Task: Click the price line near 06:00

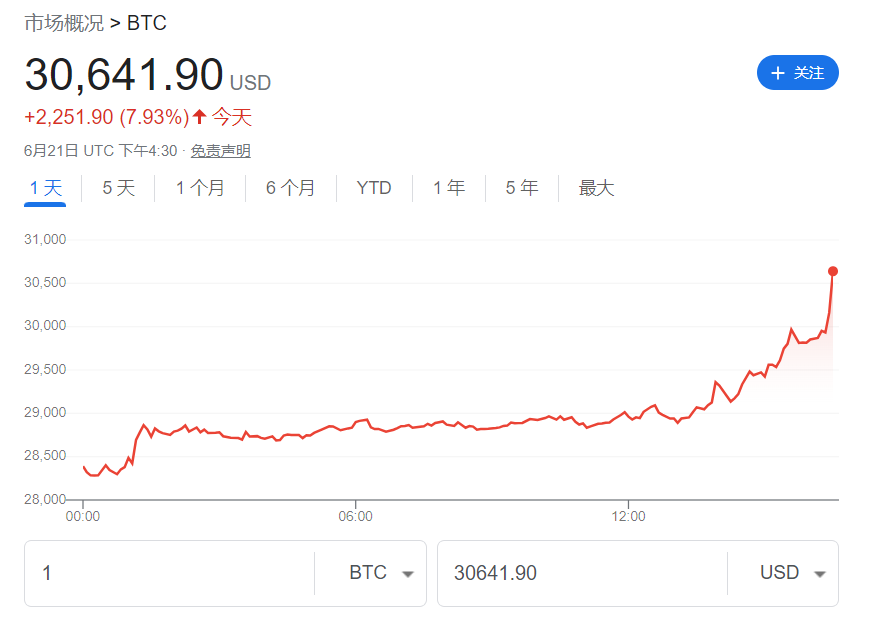Action: [x=356, y=422]
